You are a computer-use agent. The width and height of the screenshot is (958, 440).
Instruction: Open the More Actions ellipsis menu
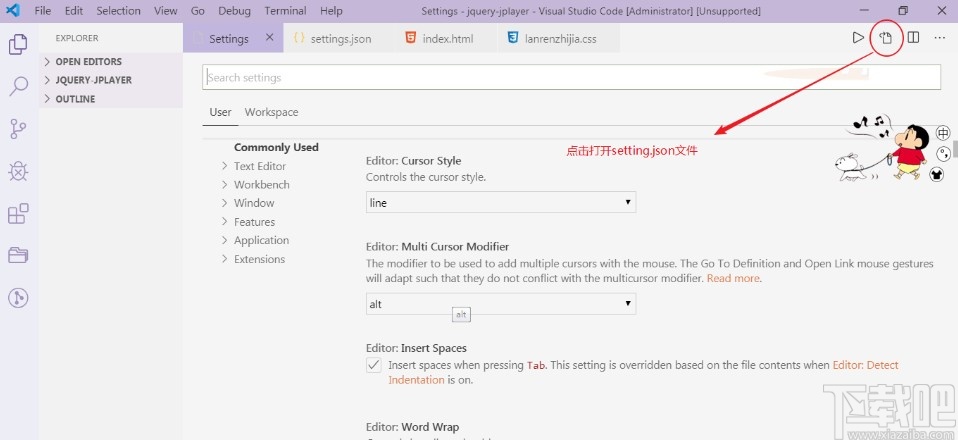coord(940,38)
